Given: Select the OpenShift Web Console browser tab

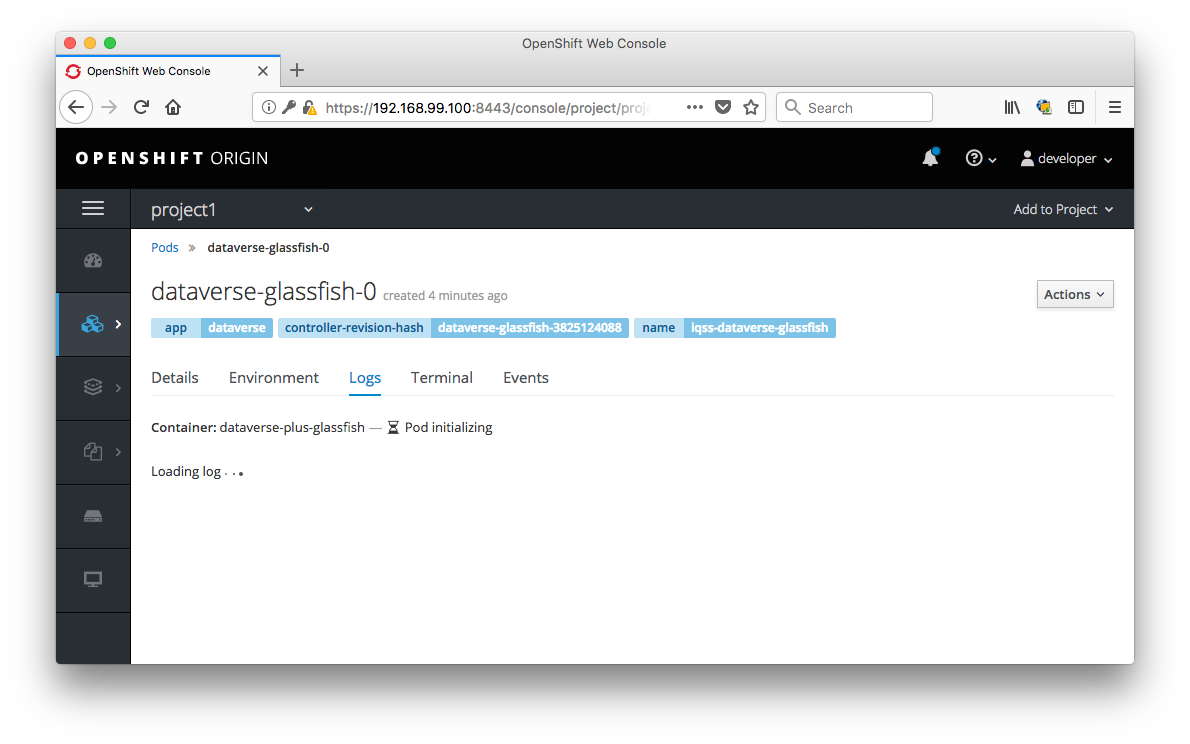Looking at the screenshot, I should pos(168,71).
